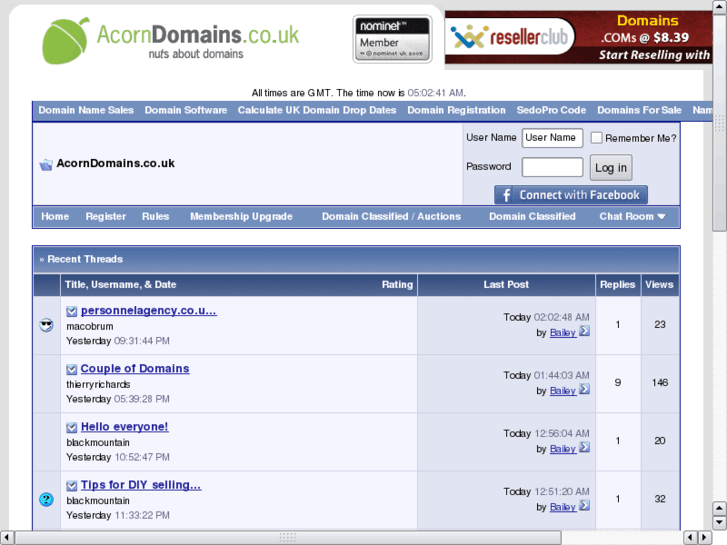Open Calculate UK Domain Drop Dates
This screenshot has height=545, width=727.
[x=317, y=110]
